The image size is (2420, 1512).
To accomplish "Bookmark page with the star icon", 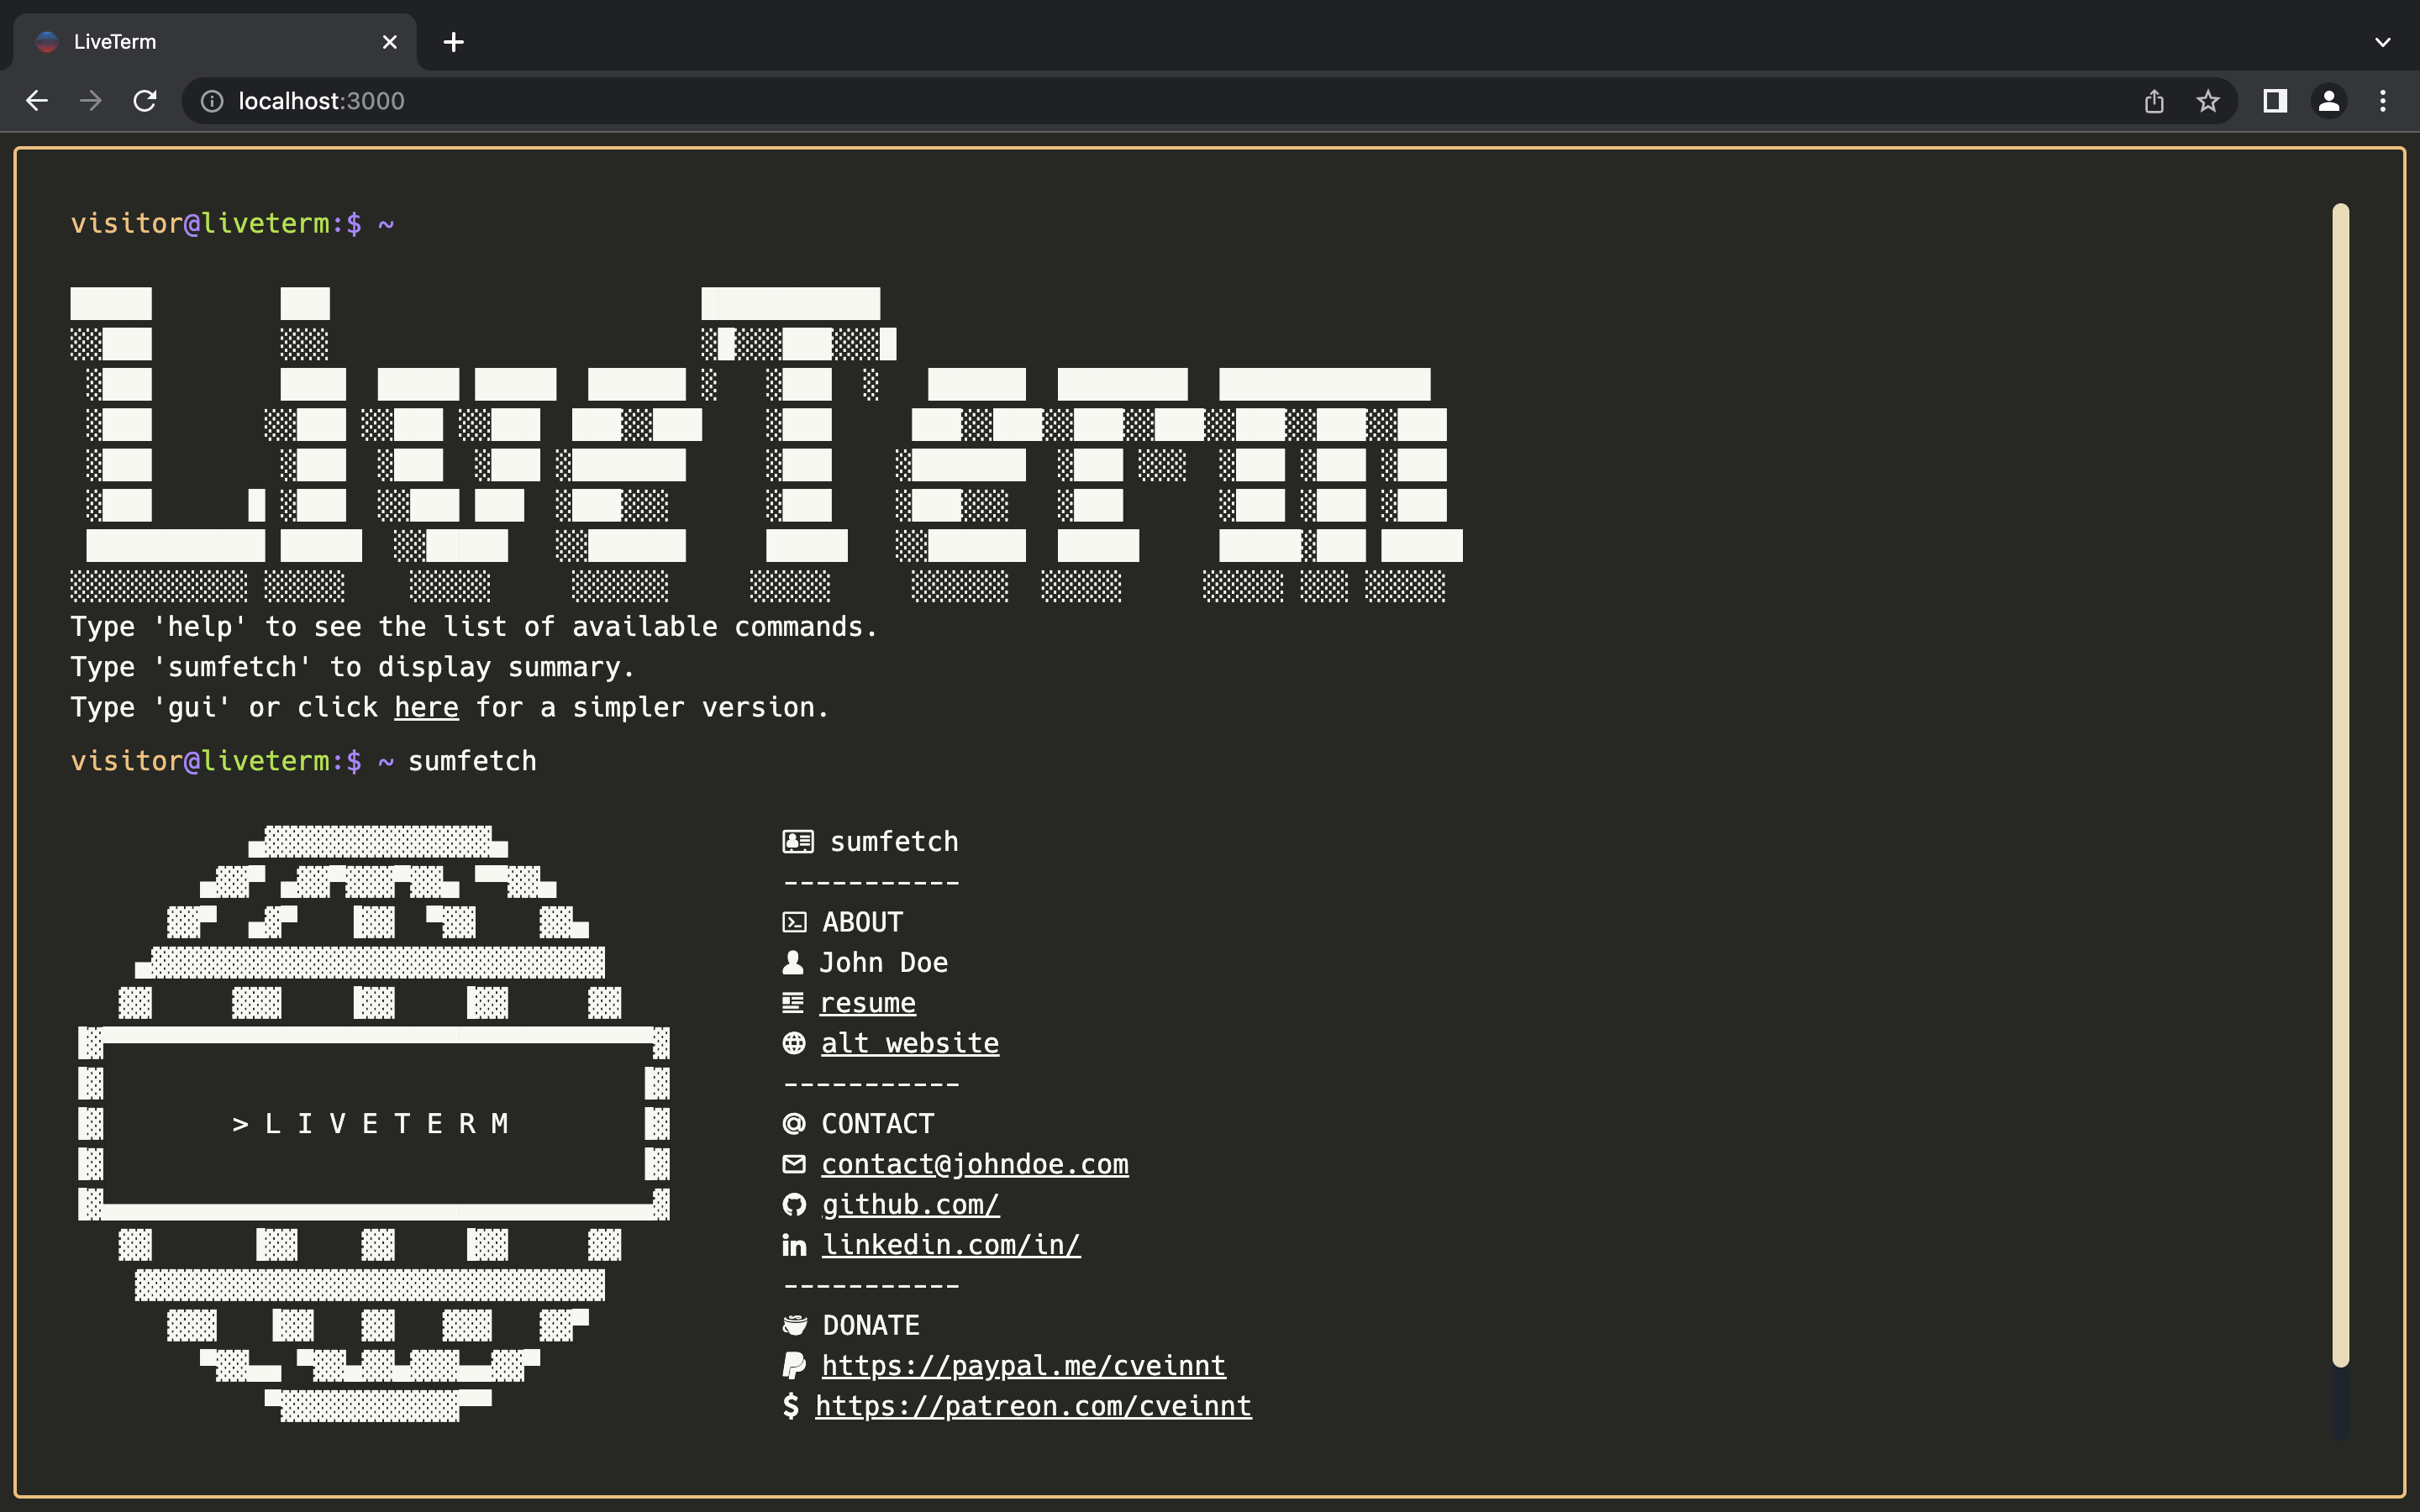I will pyautogui.click(x=2208, y=101).
